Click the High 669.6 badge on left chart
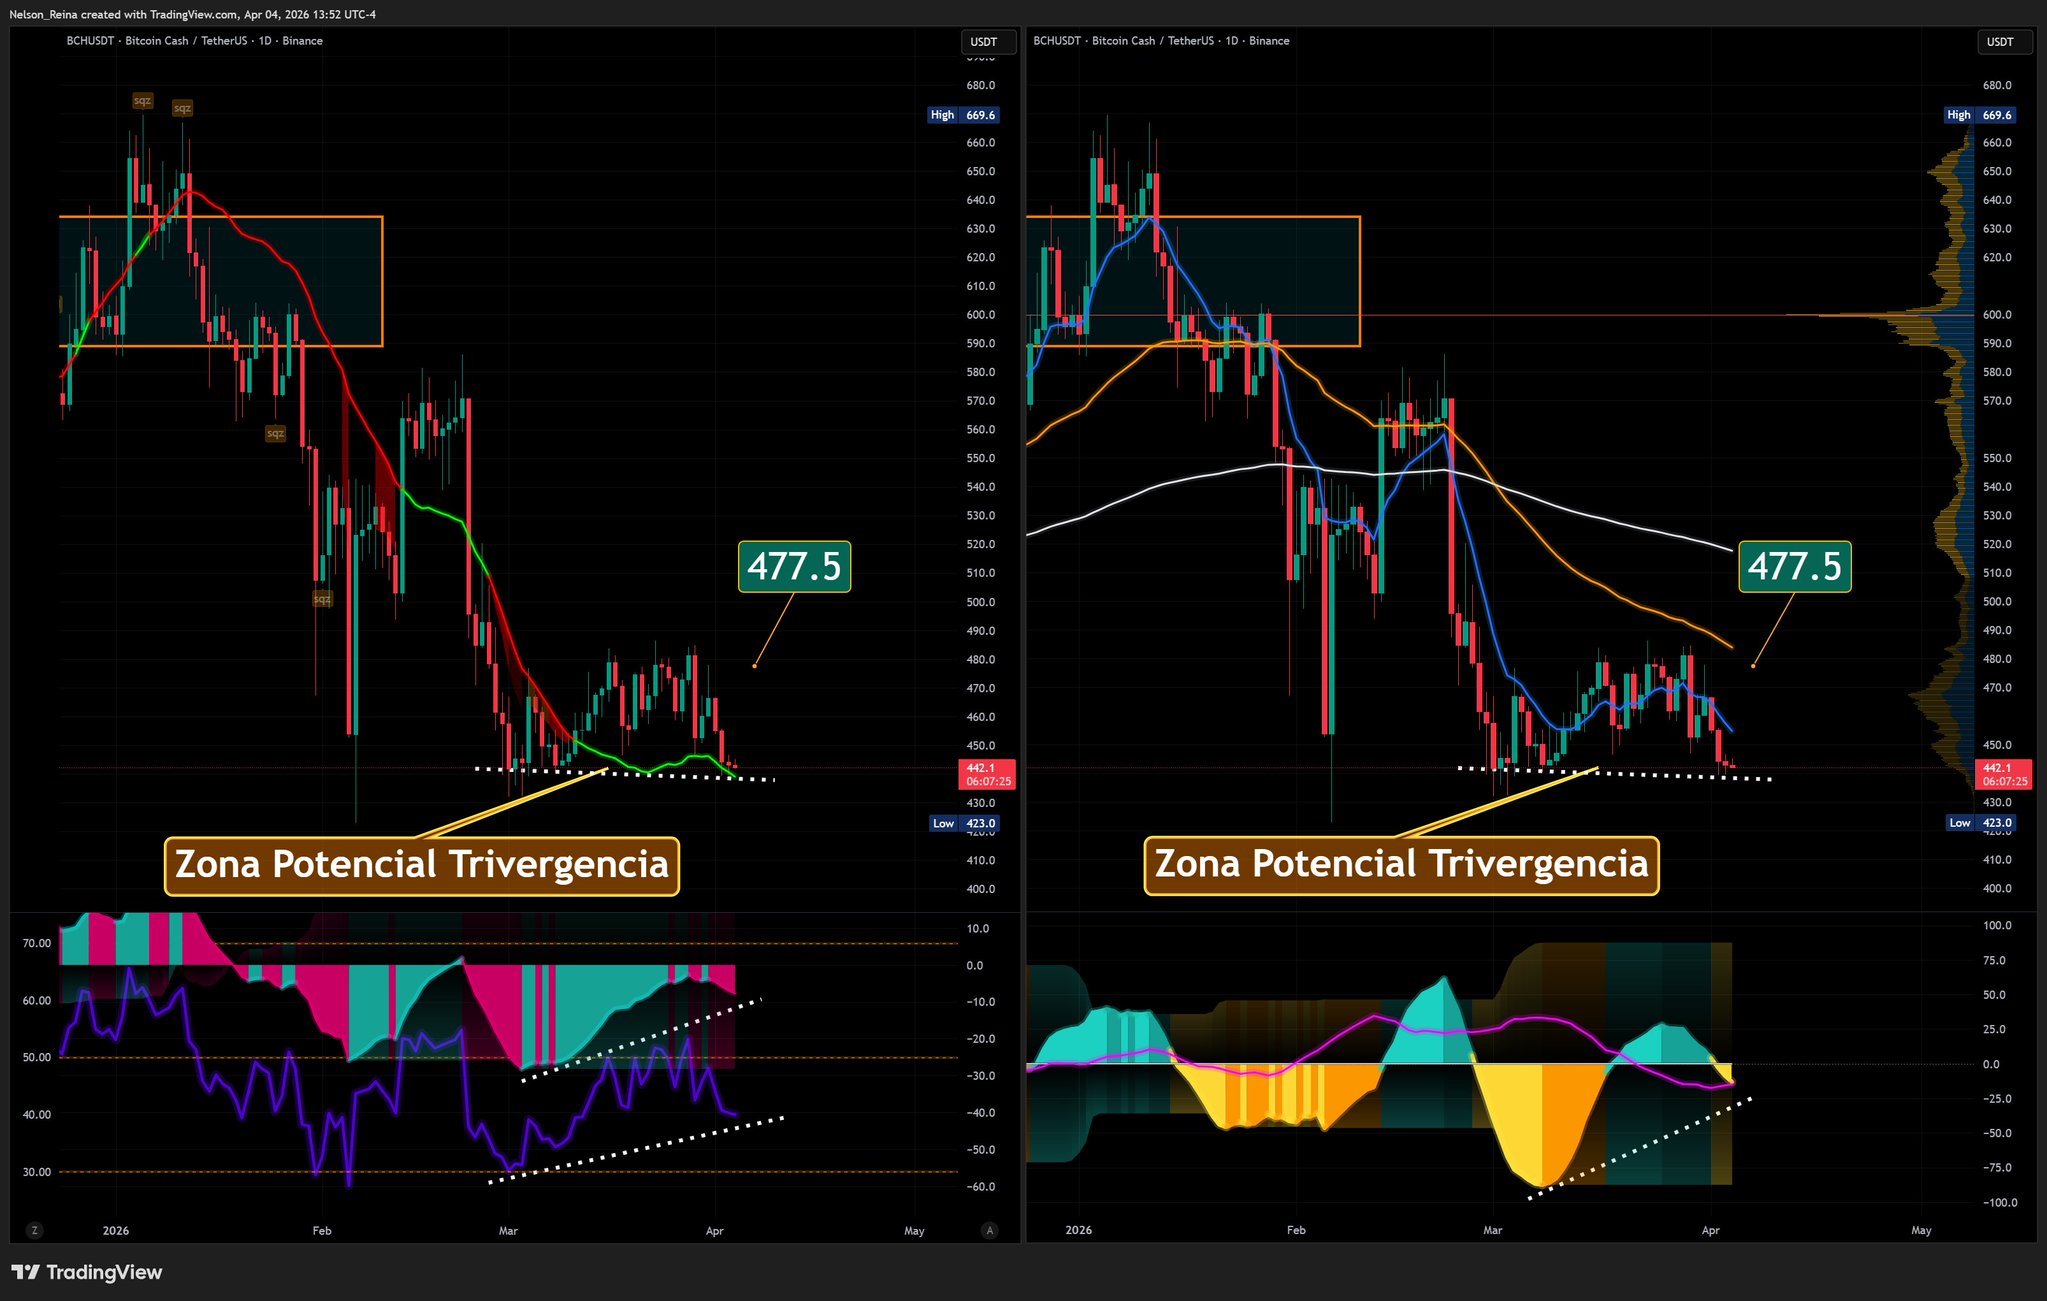 click(x=964, y=115)
